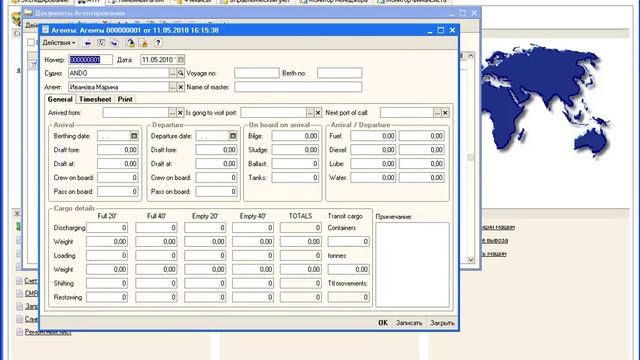Click the Arrival Crew on board field
This screenshot has width=640, height=360.
point(118,178)
